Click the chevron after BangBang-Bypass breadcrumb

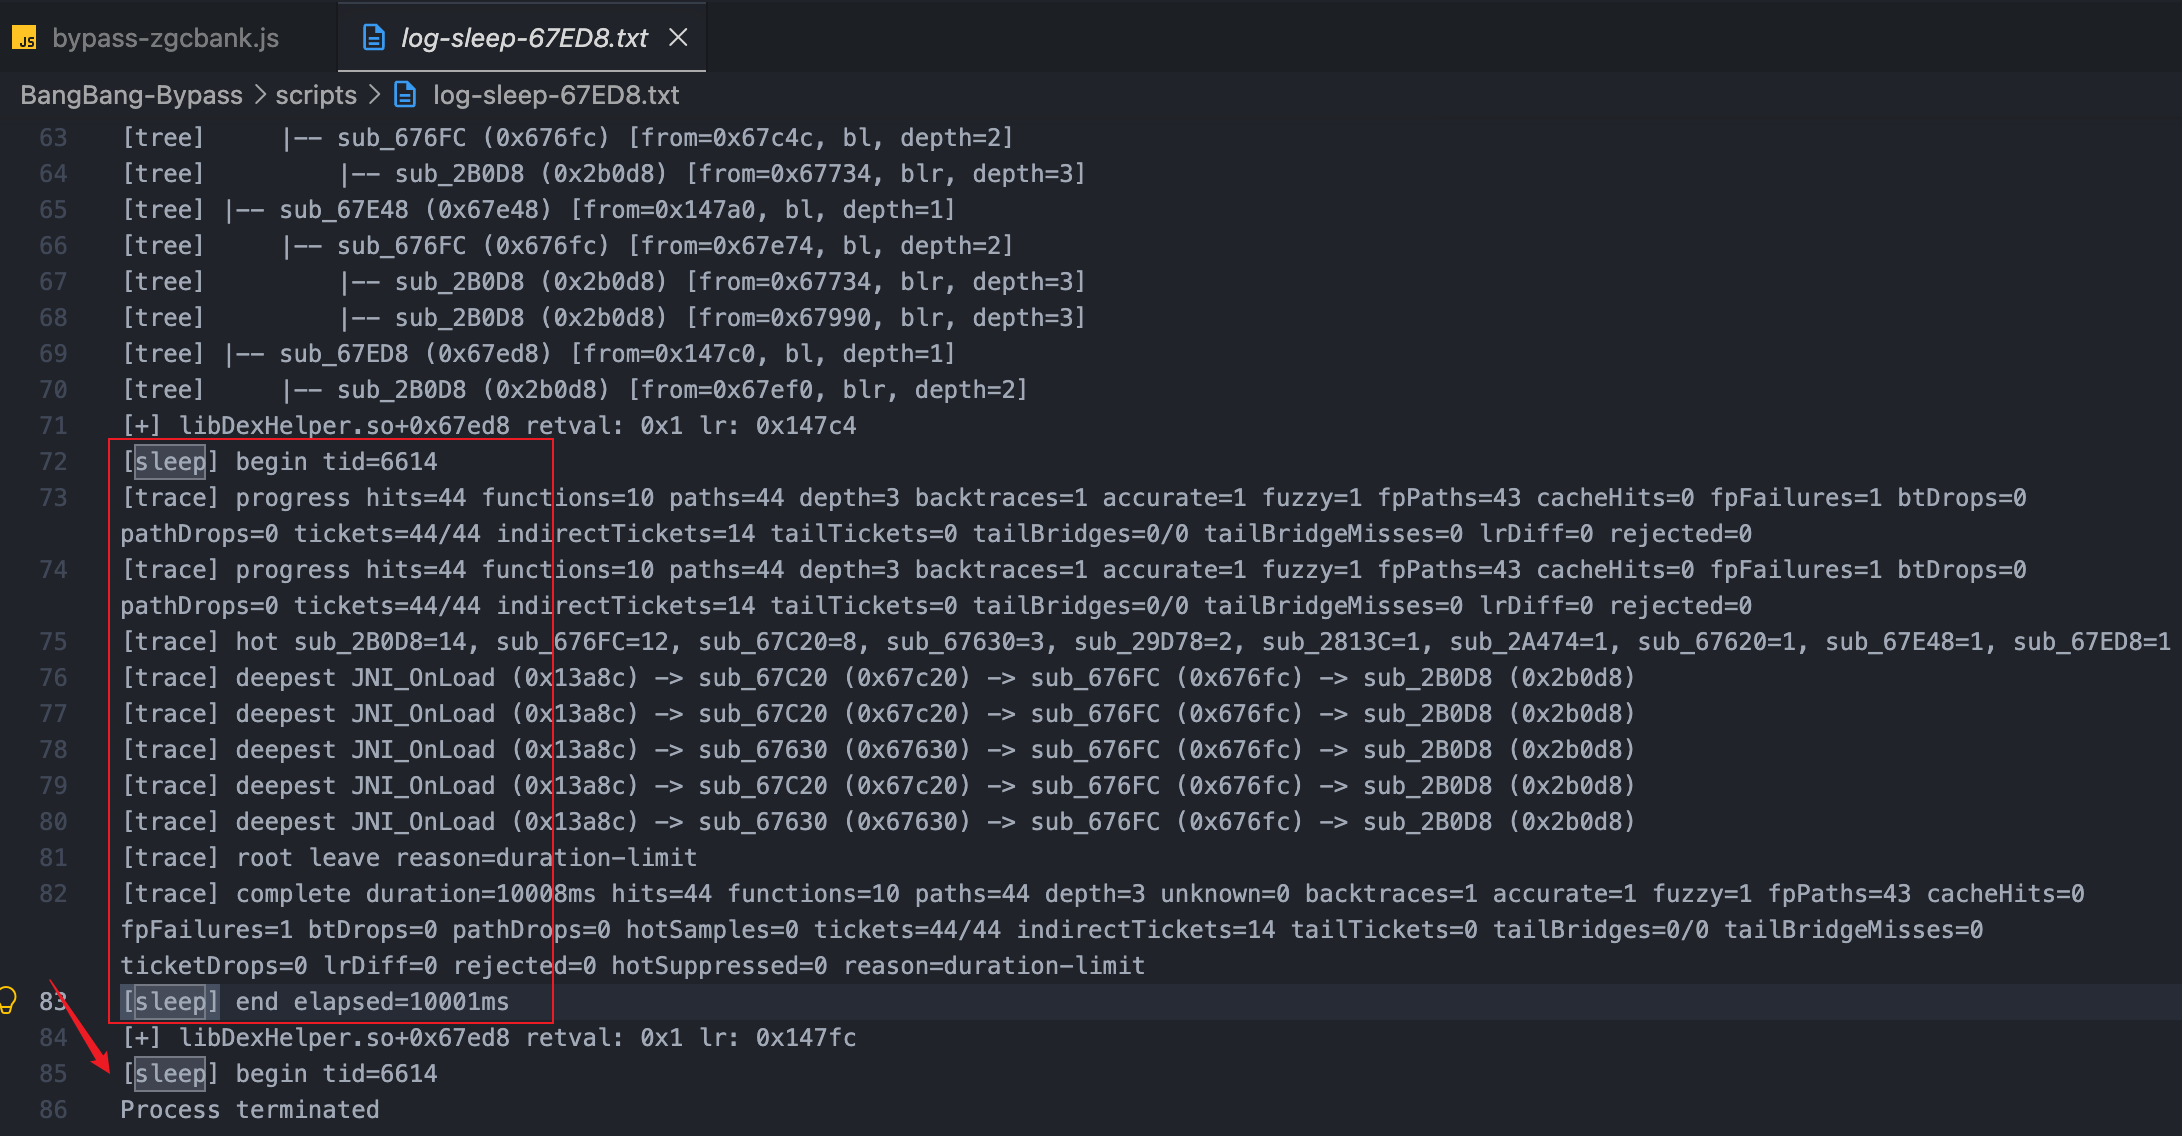[260, 95]
